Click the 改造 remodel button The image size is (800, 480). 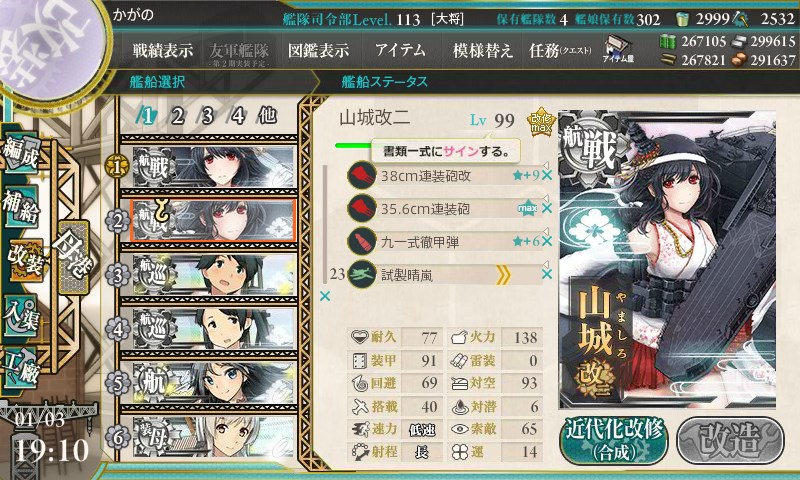pos(730,441)
